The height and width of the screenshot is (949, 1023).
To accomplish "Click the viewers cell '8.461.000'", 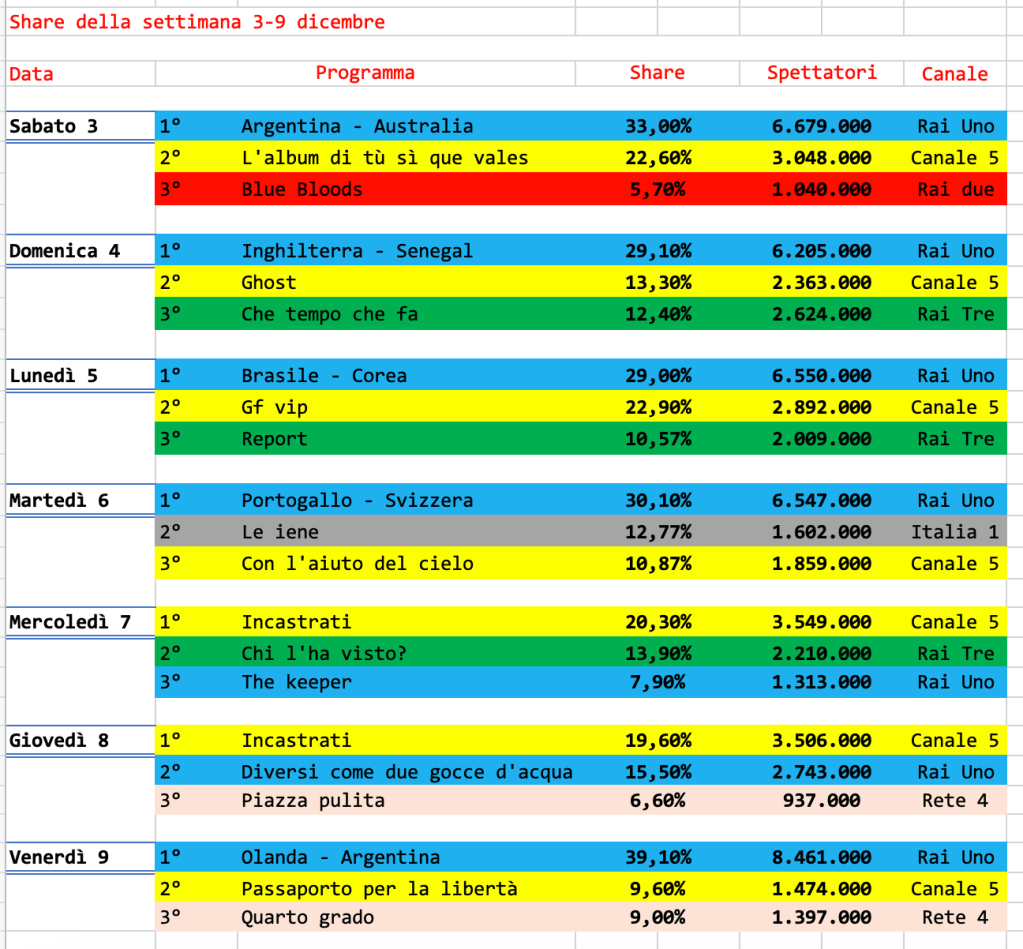I will pyautogui.click(x=821, y=857).
